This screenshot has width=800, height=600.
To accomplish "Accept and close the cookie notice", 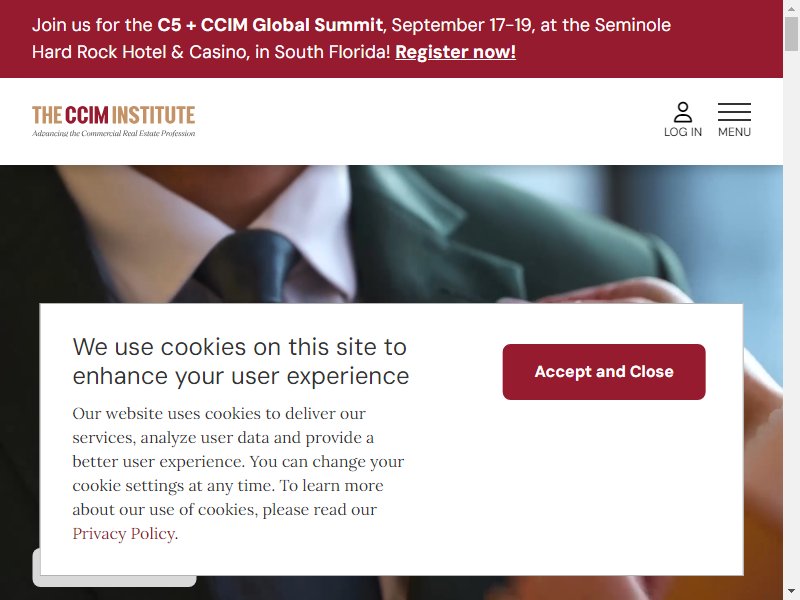I will (604, 372).
